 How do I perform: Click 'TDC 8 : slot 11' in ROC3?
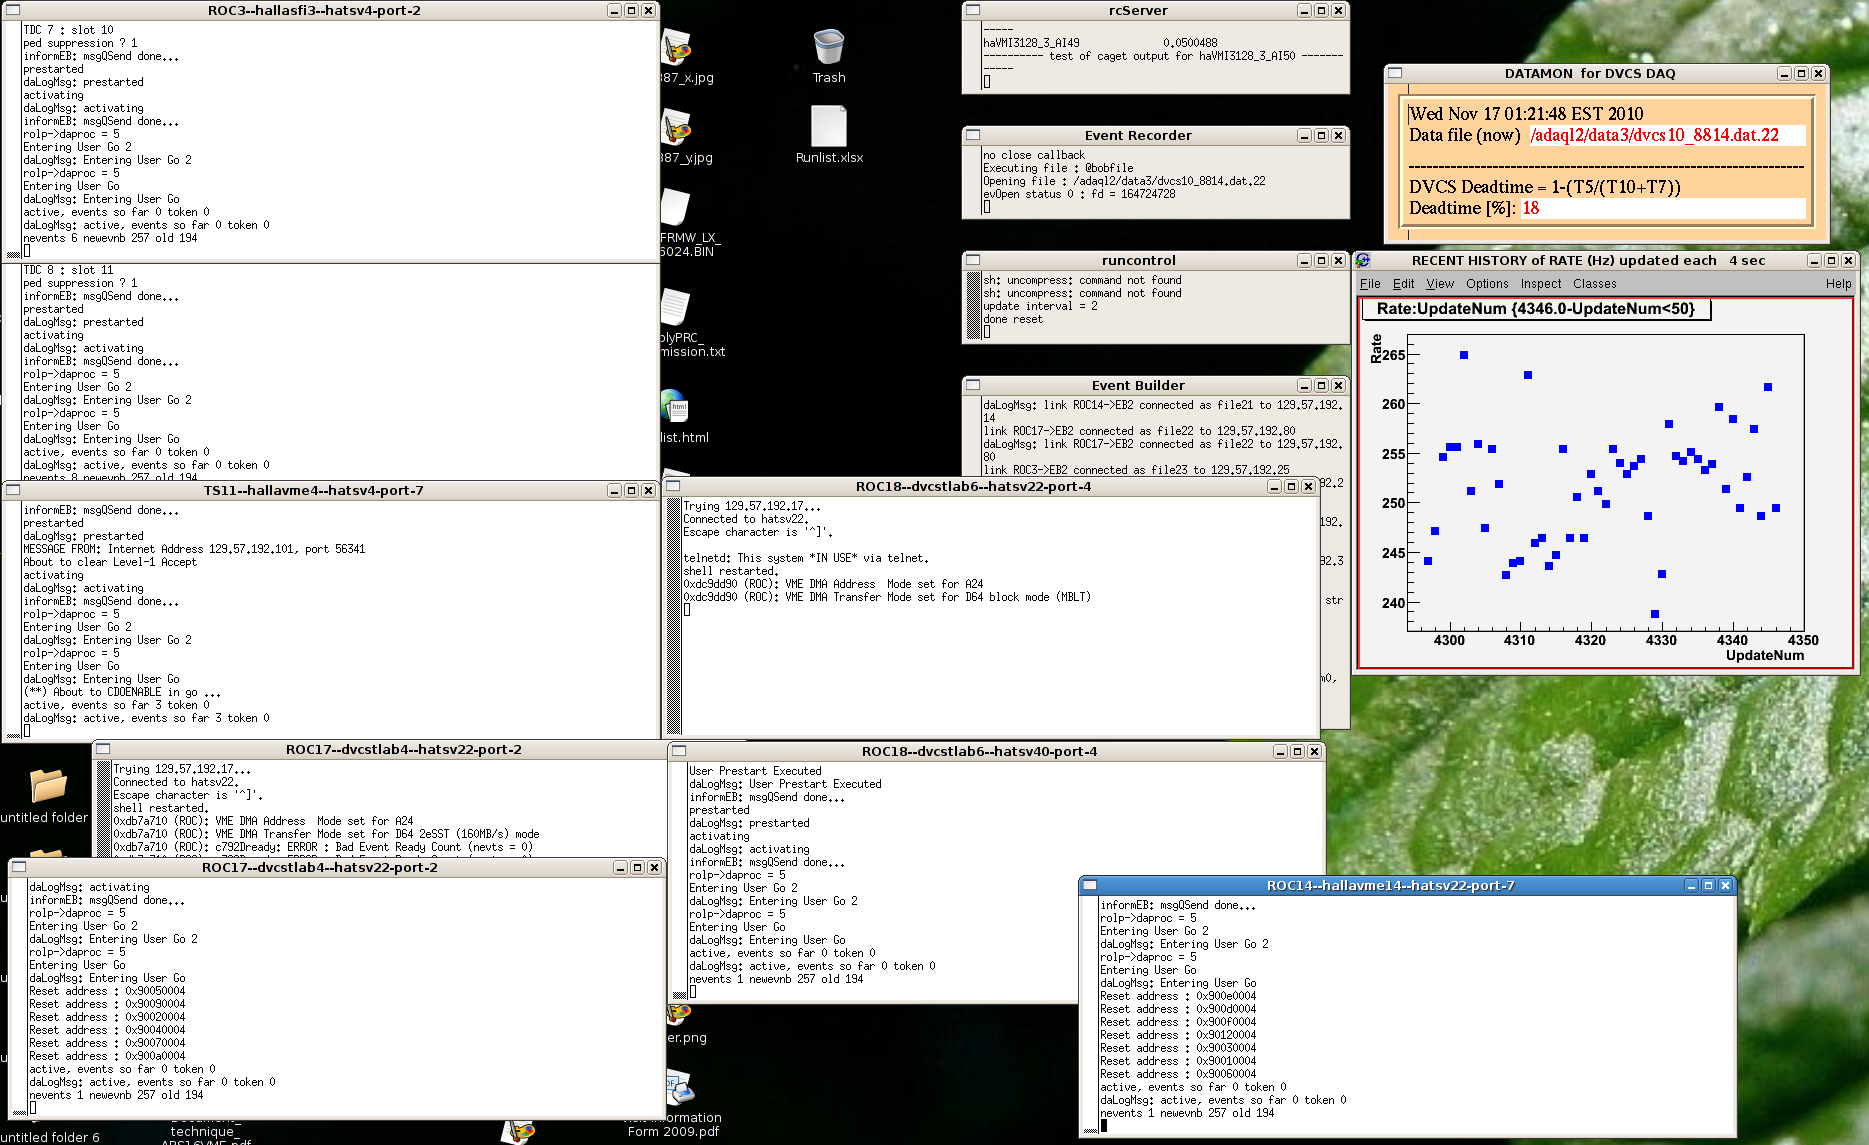(68, 270)
